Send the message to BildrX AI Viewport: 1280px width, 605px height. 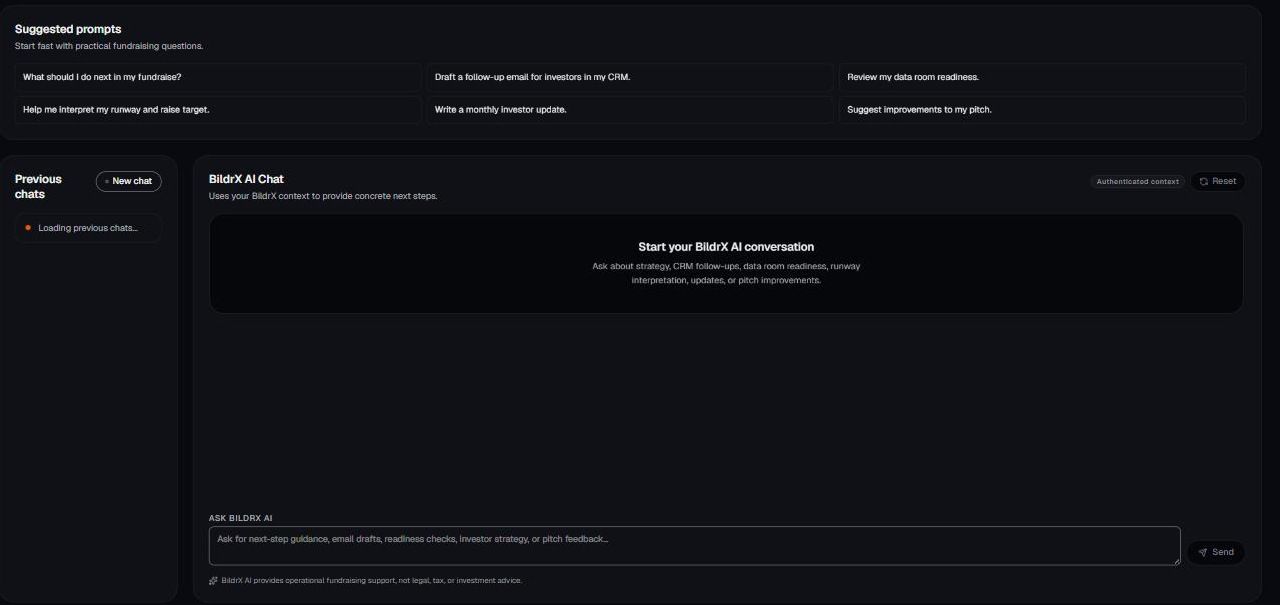point(1215,552)
